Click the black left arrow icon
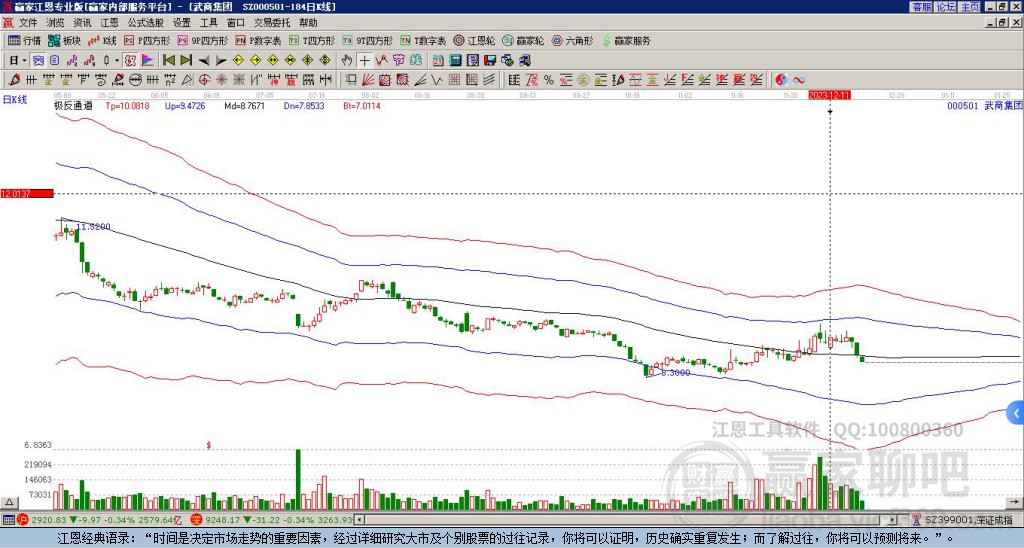This screenshot has height=548, width=1024. [204, 60]
